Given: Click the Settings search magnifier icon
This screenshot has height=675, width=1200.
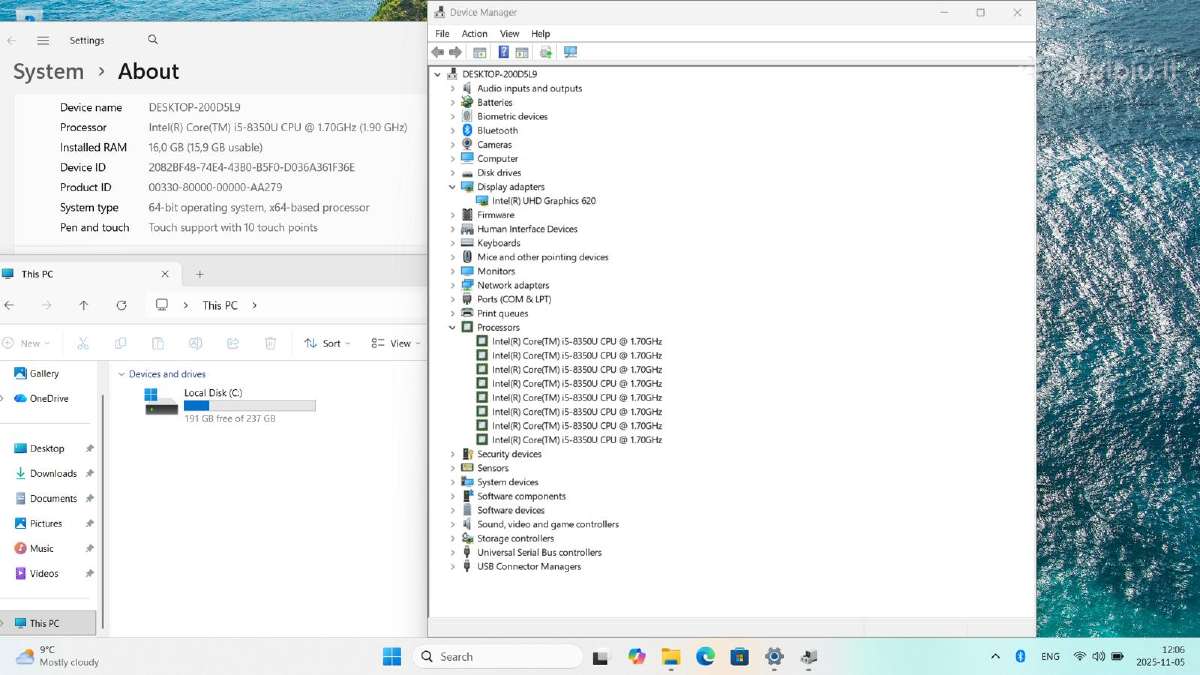Looking at the screenshot, I should (x=153, y=40).
